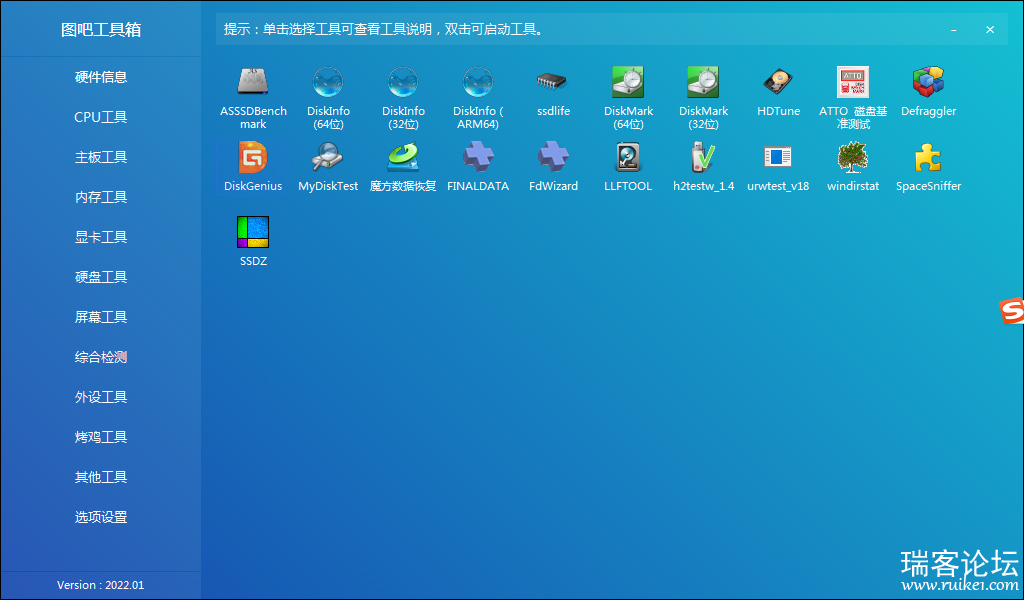Select the ssdlife chip icon
Viewport: 1024px width, 600px height.
pyautogui.click(x=553, y=82)
